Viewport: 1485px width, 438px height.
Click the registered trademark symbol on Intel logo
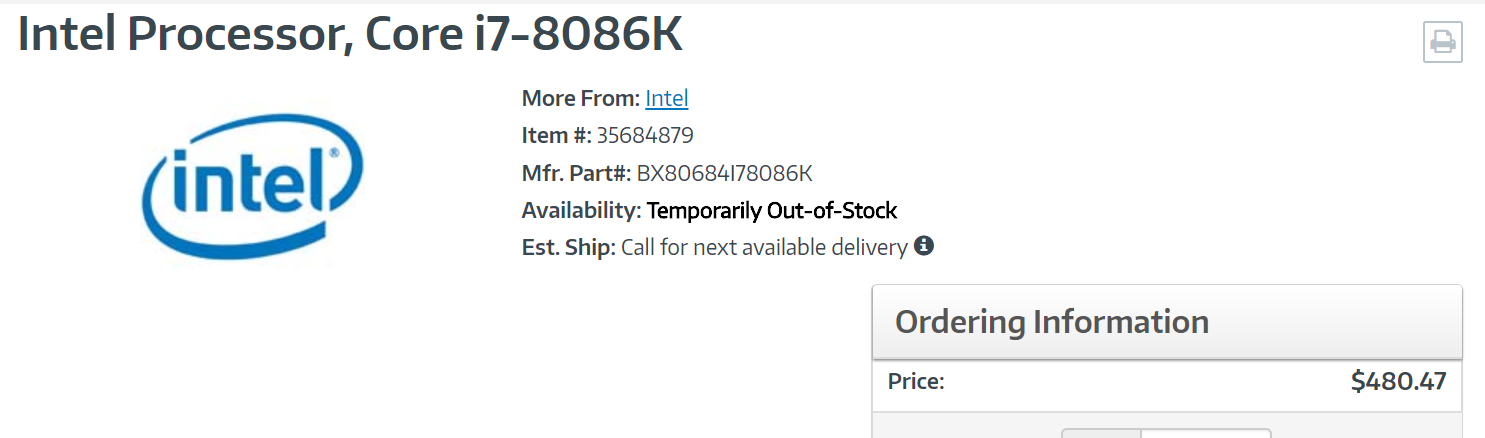point(332,155)
